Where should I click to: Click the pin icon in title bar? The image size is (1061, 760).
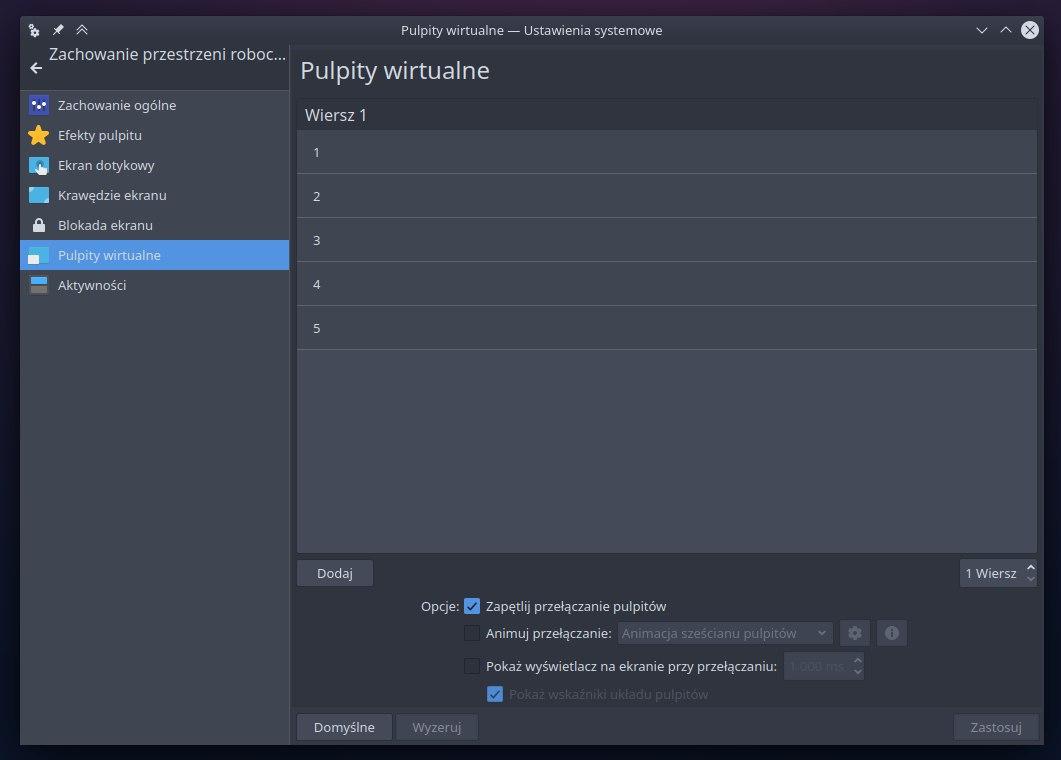[58, 30]
